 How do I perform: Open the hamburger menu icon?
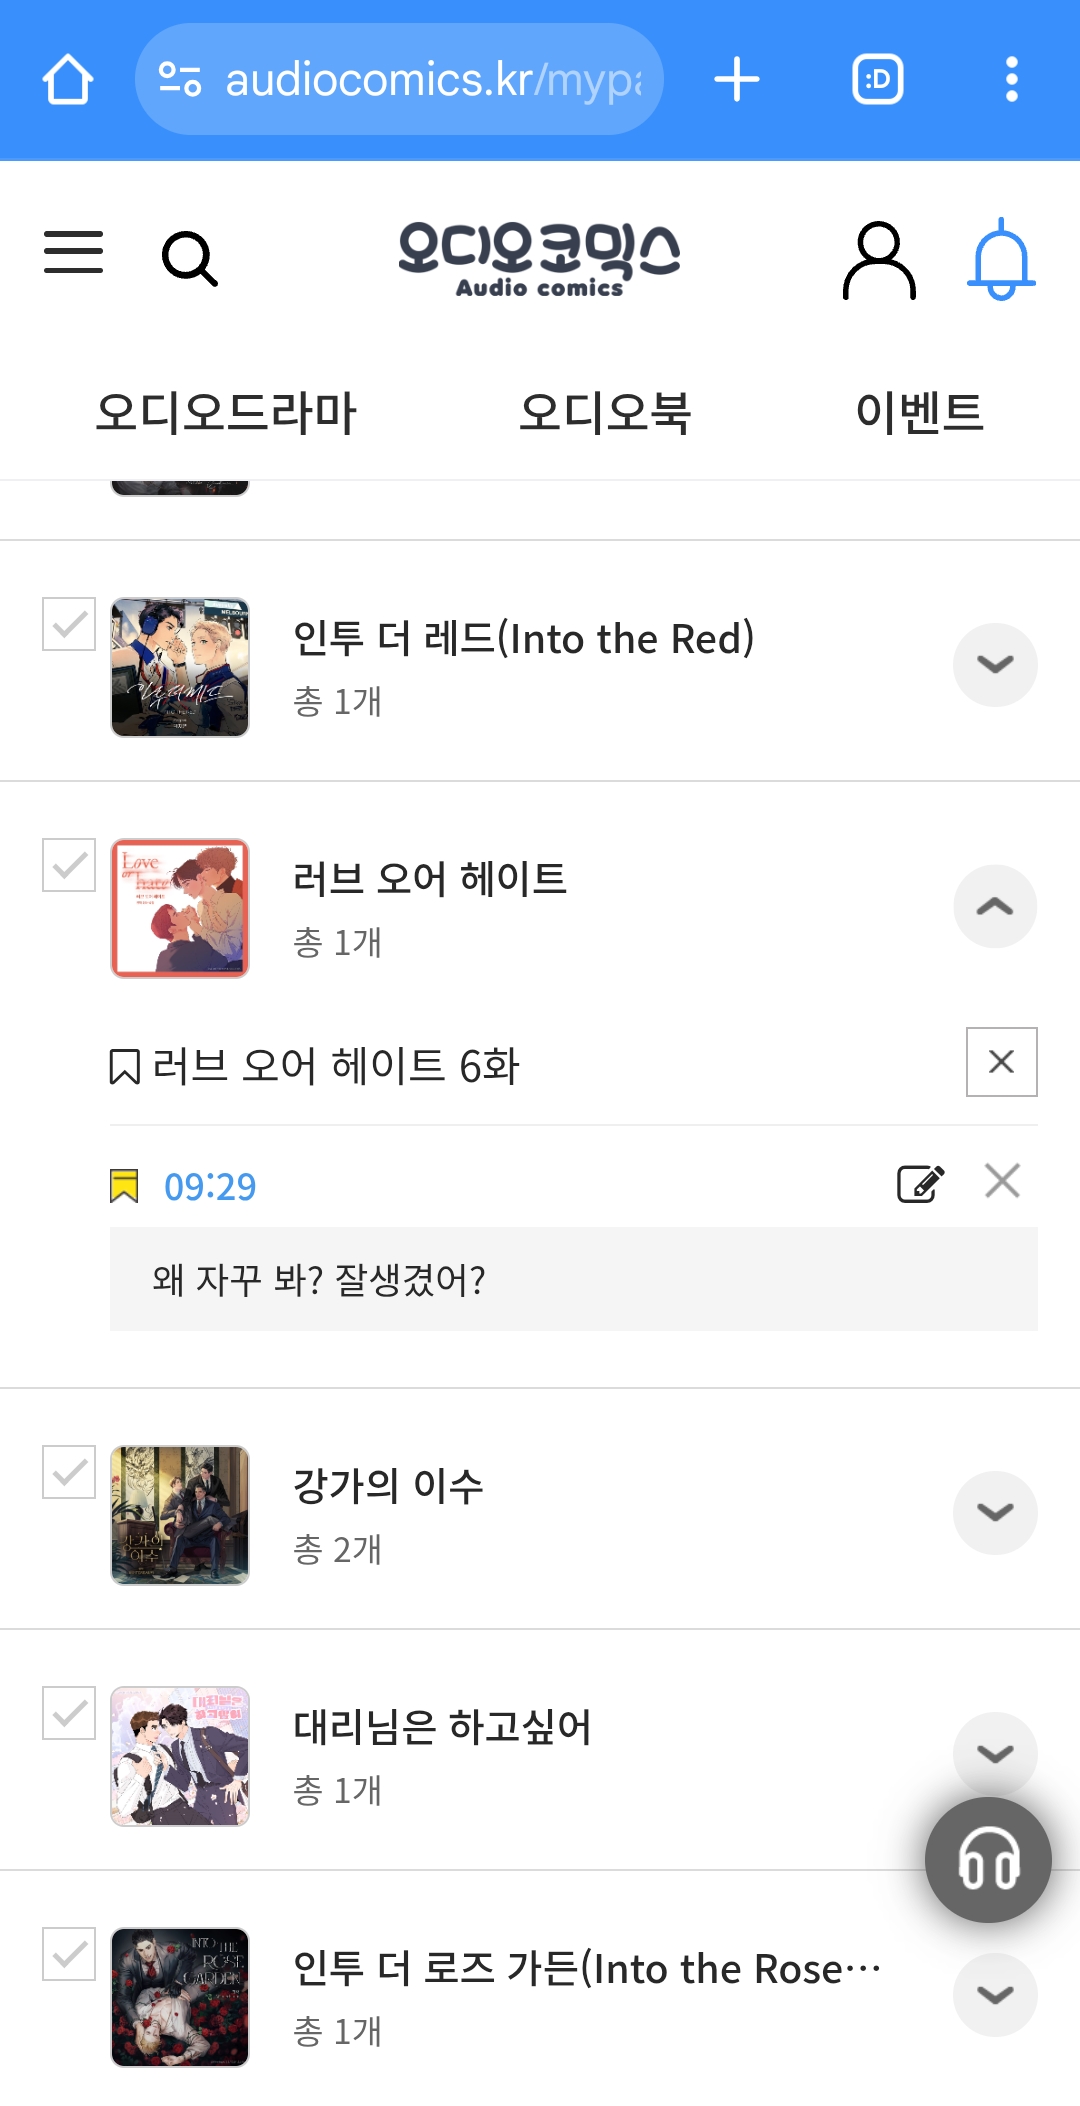73,252
